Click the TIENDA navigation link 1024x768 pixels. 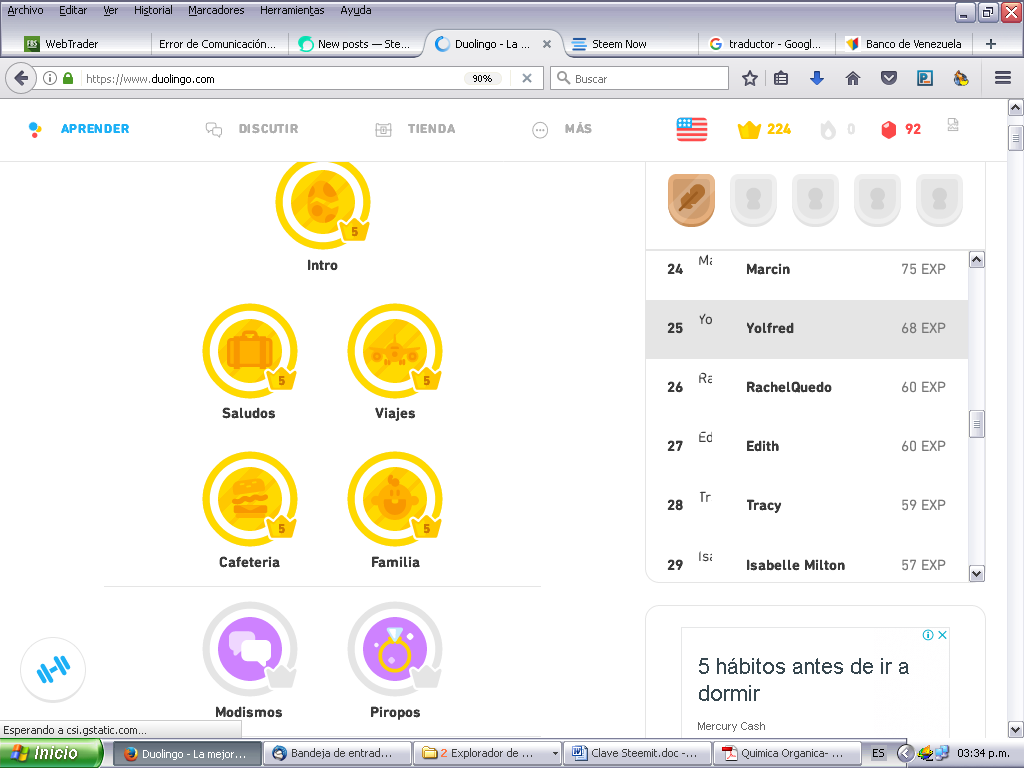[x=431, y=129]
